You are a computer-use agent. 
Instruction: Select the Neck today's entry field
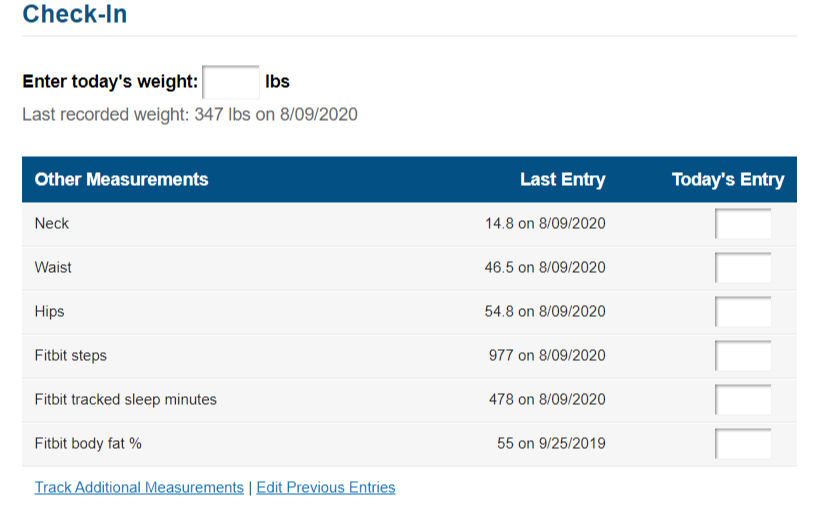coord(743,224)
